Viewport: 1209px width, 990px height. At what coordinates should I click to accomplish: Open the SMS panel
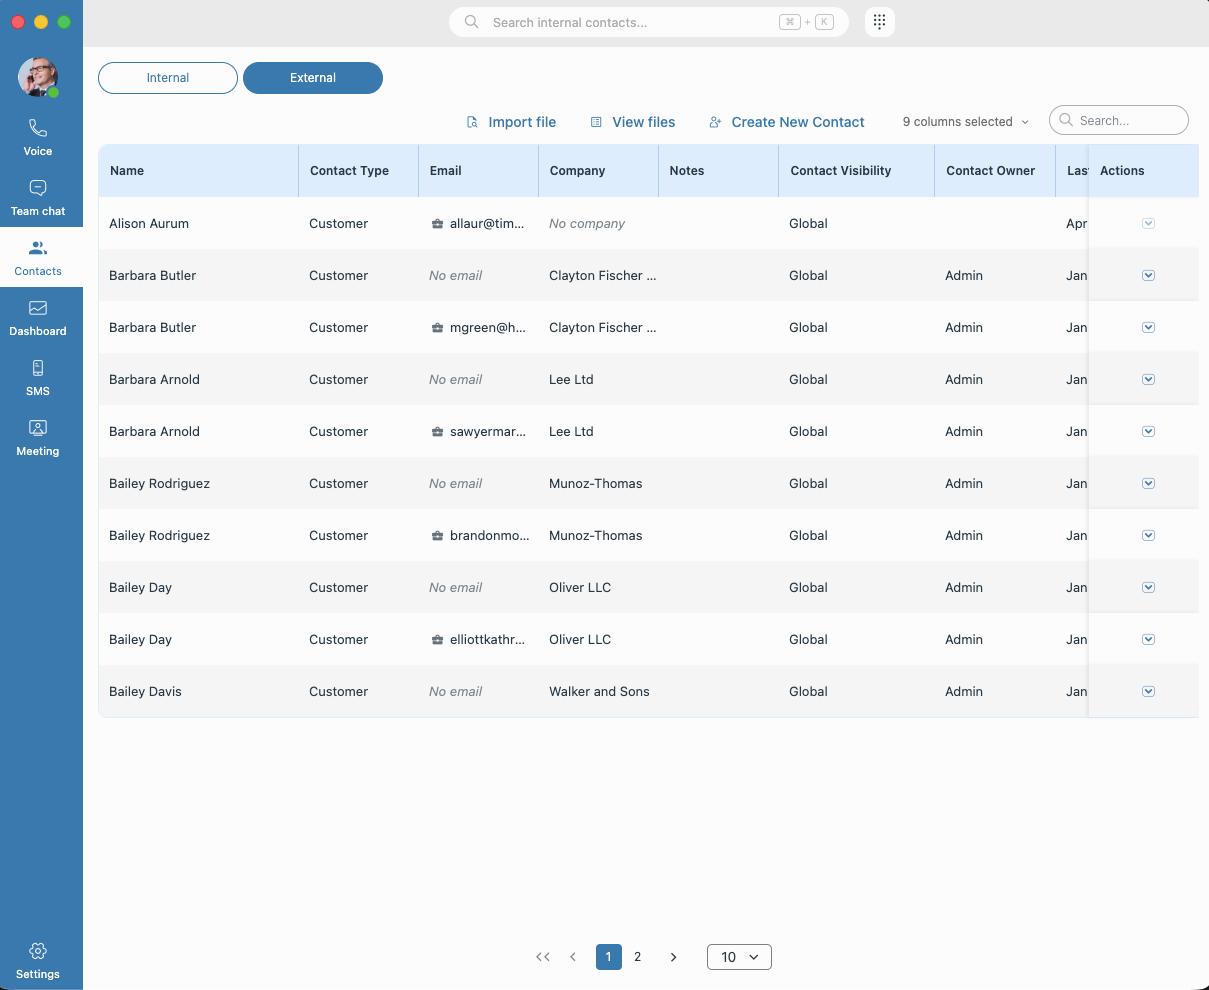pyautogui.click(x=37, y=377)
